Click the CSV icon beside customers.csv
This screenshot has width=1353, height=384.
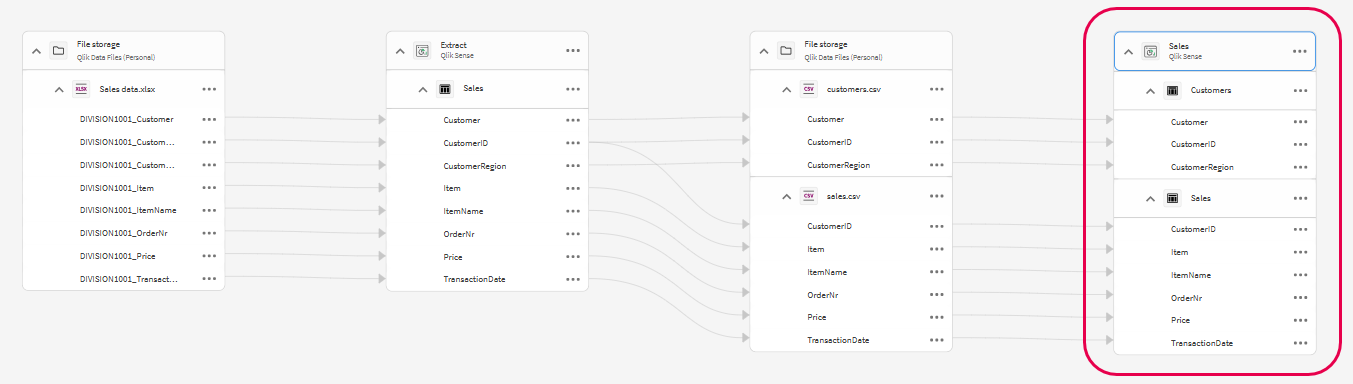click(809, 89)
